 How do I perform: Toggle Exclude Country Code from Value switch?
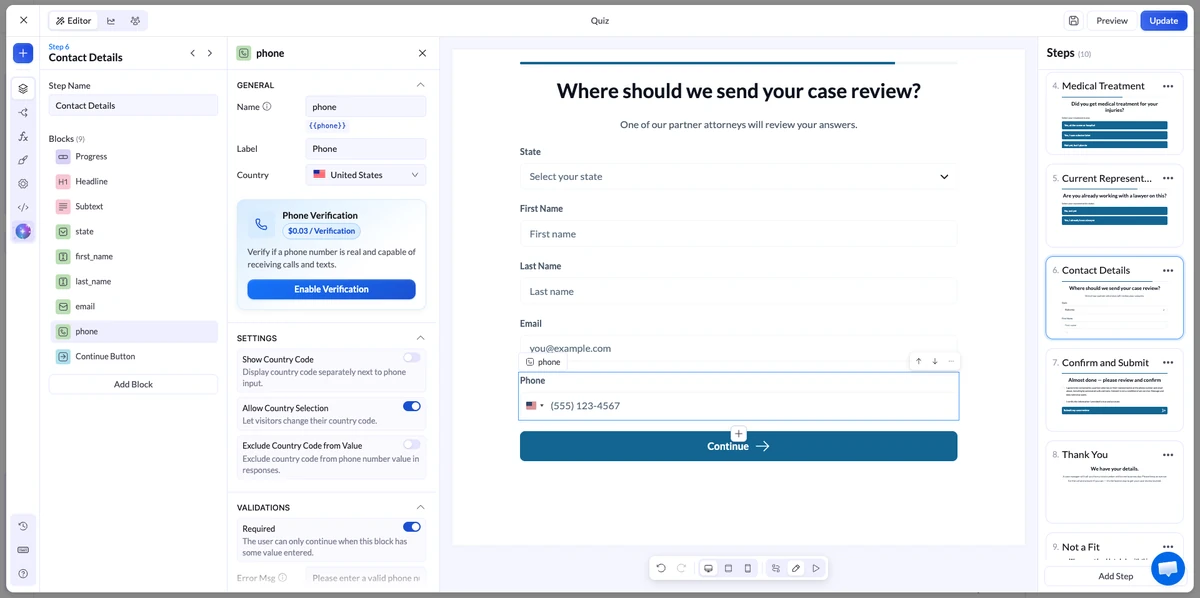(412, 444)
